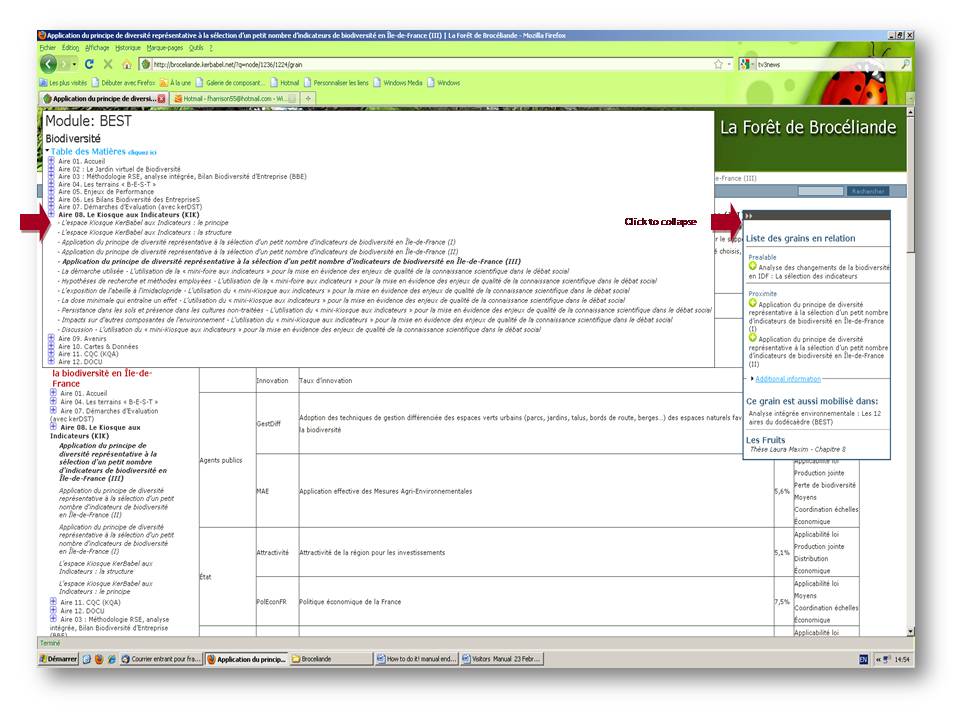The height and width of the screenshot is (720, 960).
Task: Expand Aire 05. Enjeux de Performance
Action: [x=51, y=192]
